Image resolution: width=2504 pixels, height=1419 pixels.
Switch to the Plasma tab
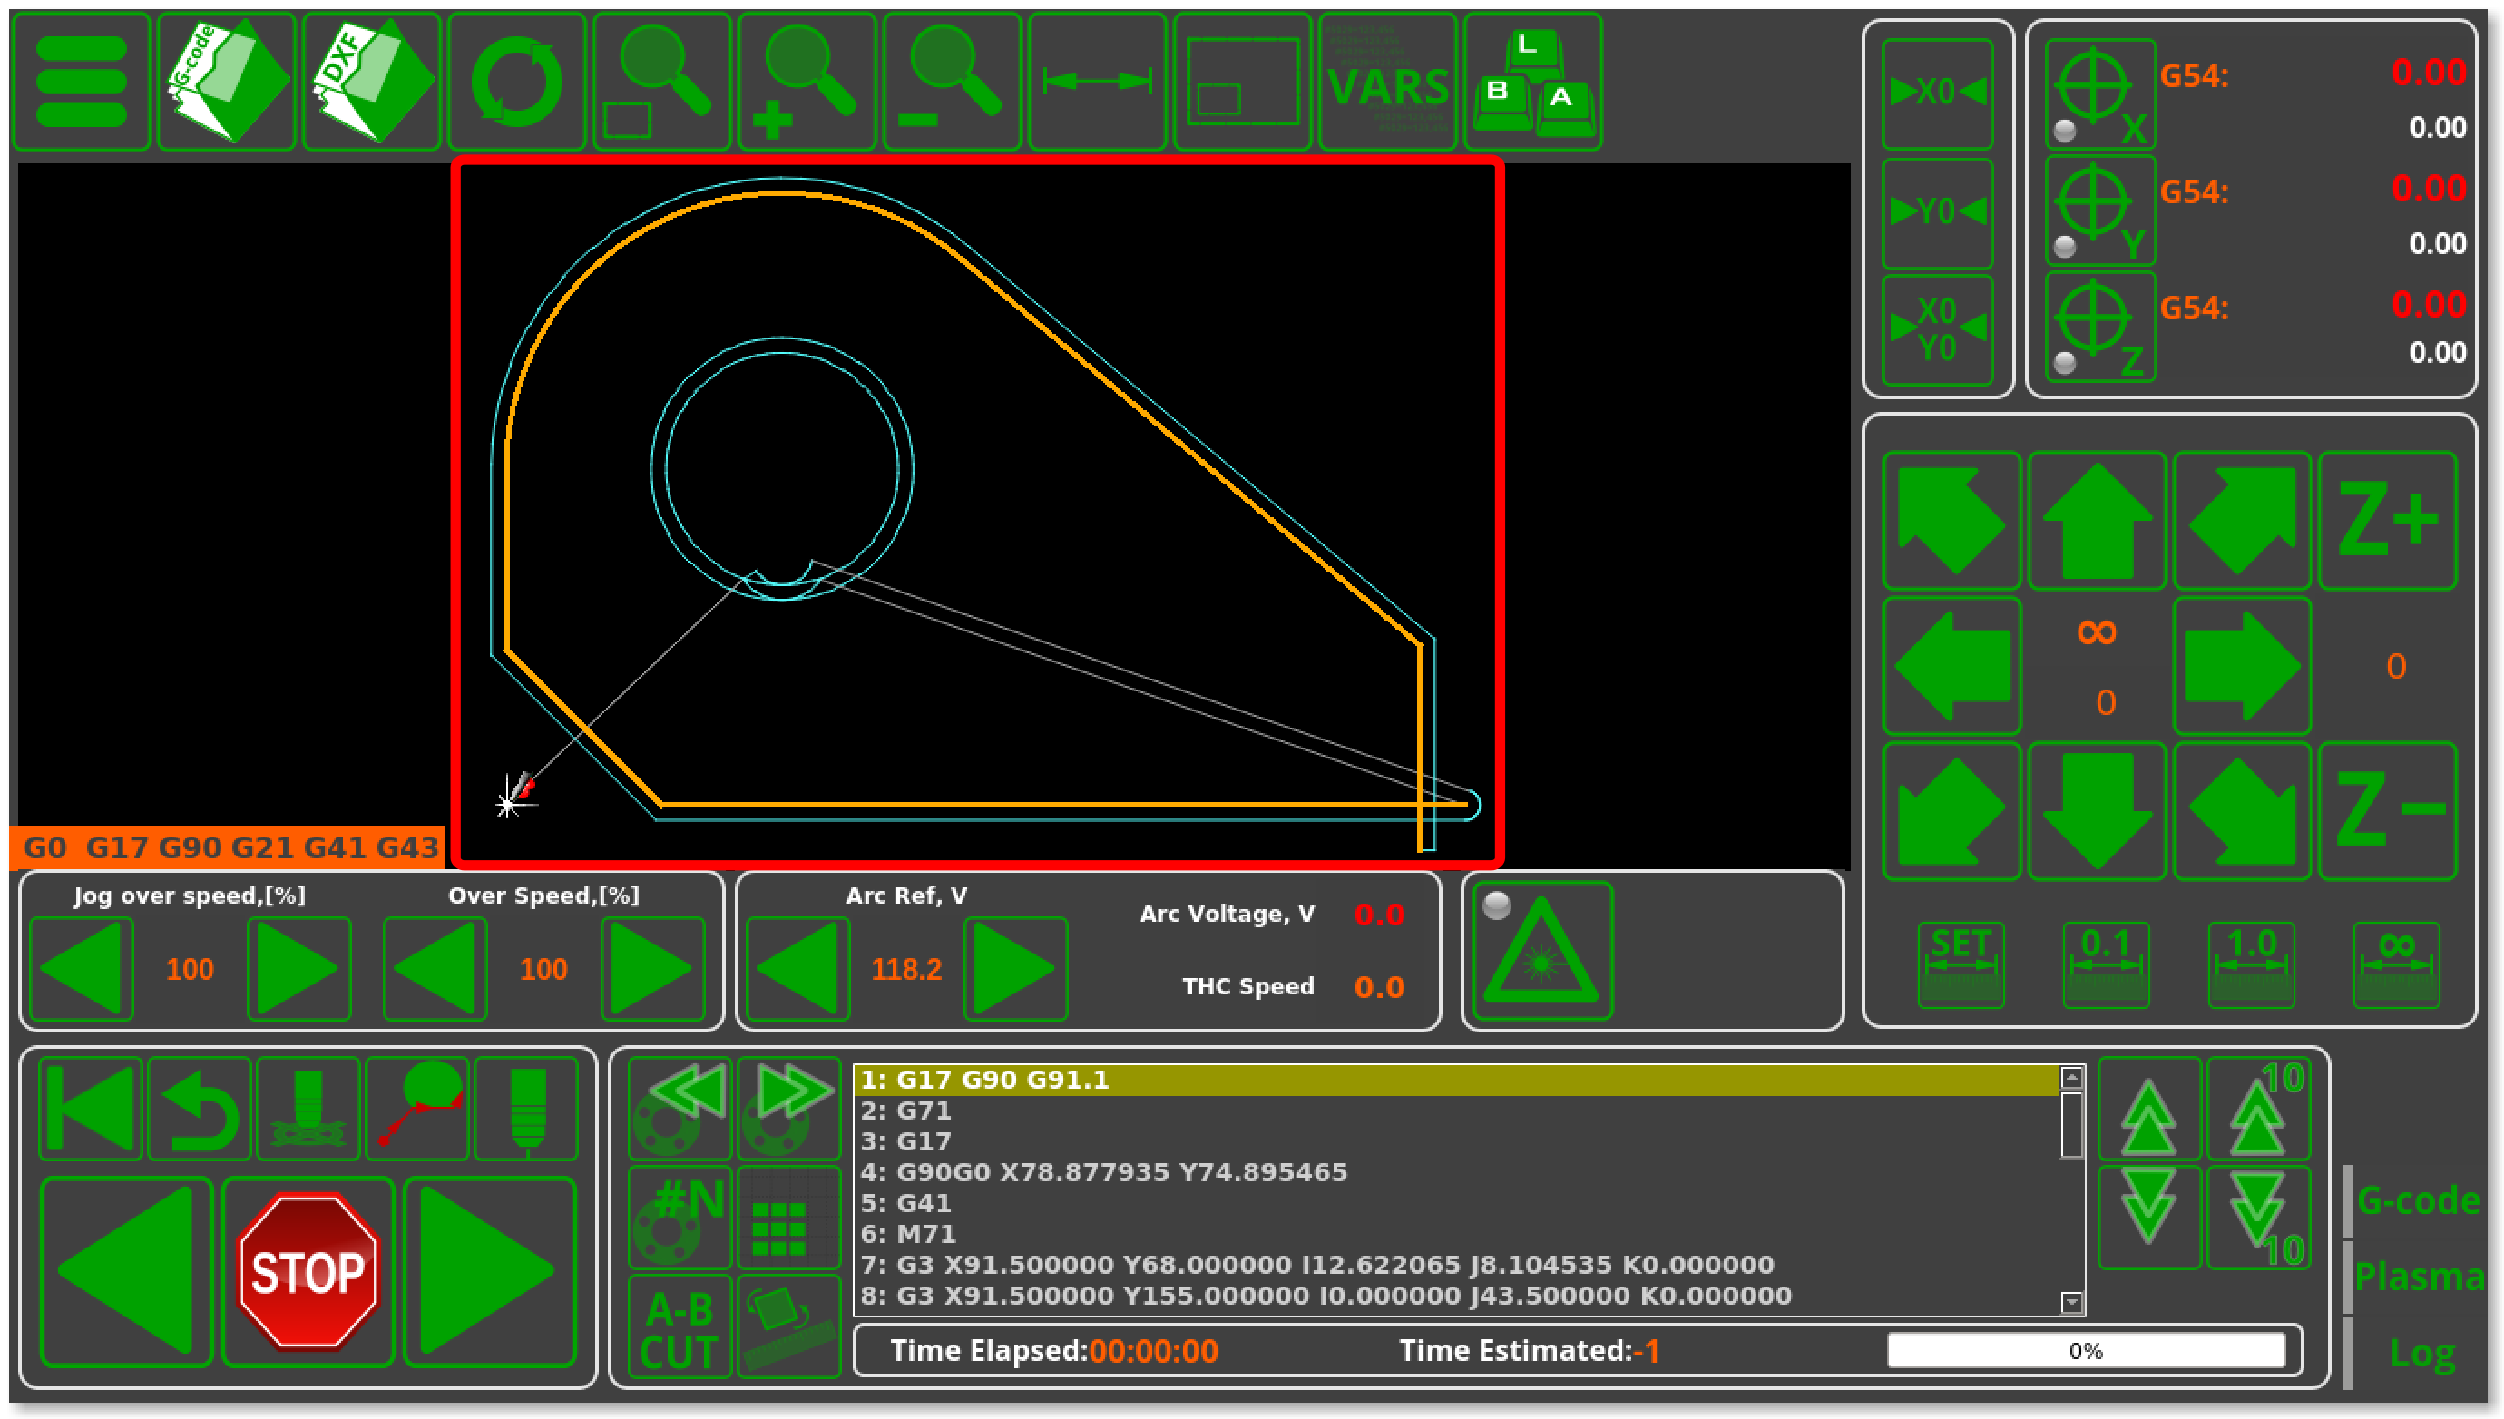2418,1277
